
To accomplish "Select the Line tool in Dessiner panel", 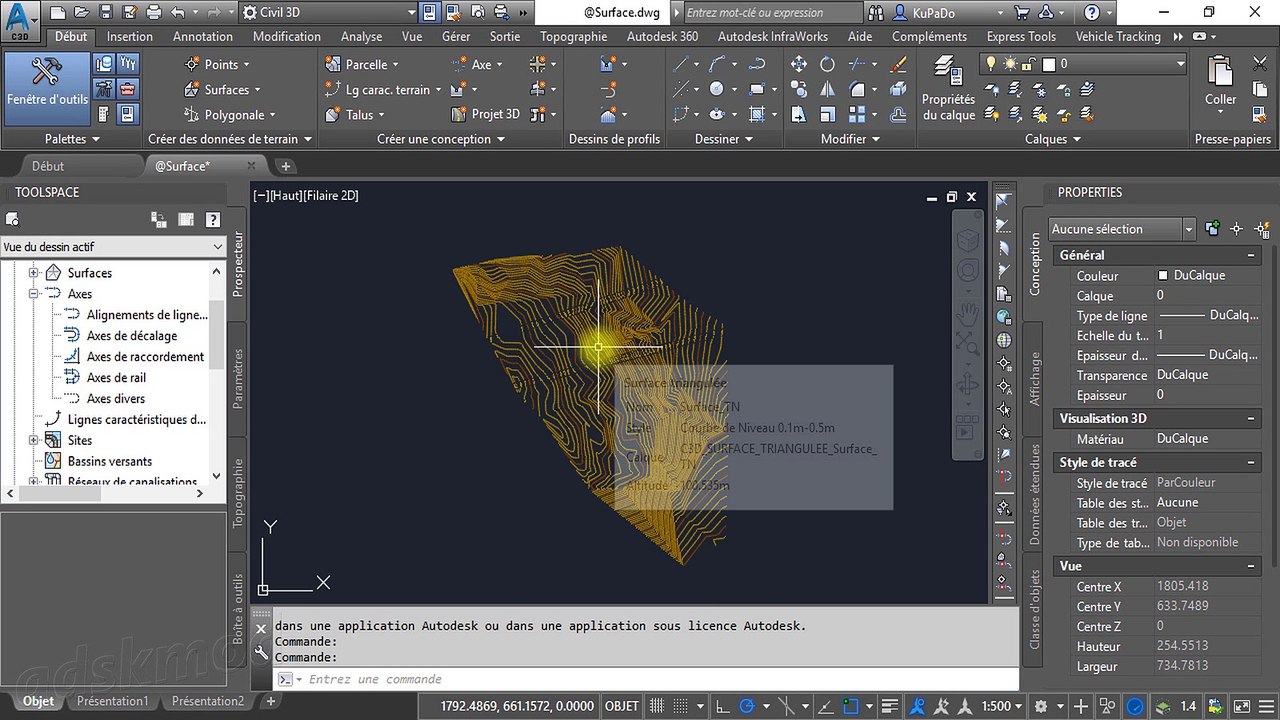I will pyautogui.click(x=681, y=64).
